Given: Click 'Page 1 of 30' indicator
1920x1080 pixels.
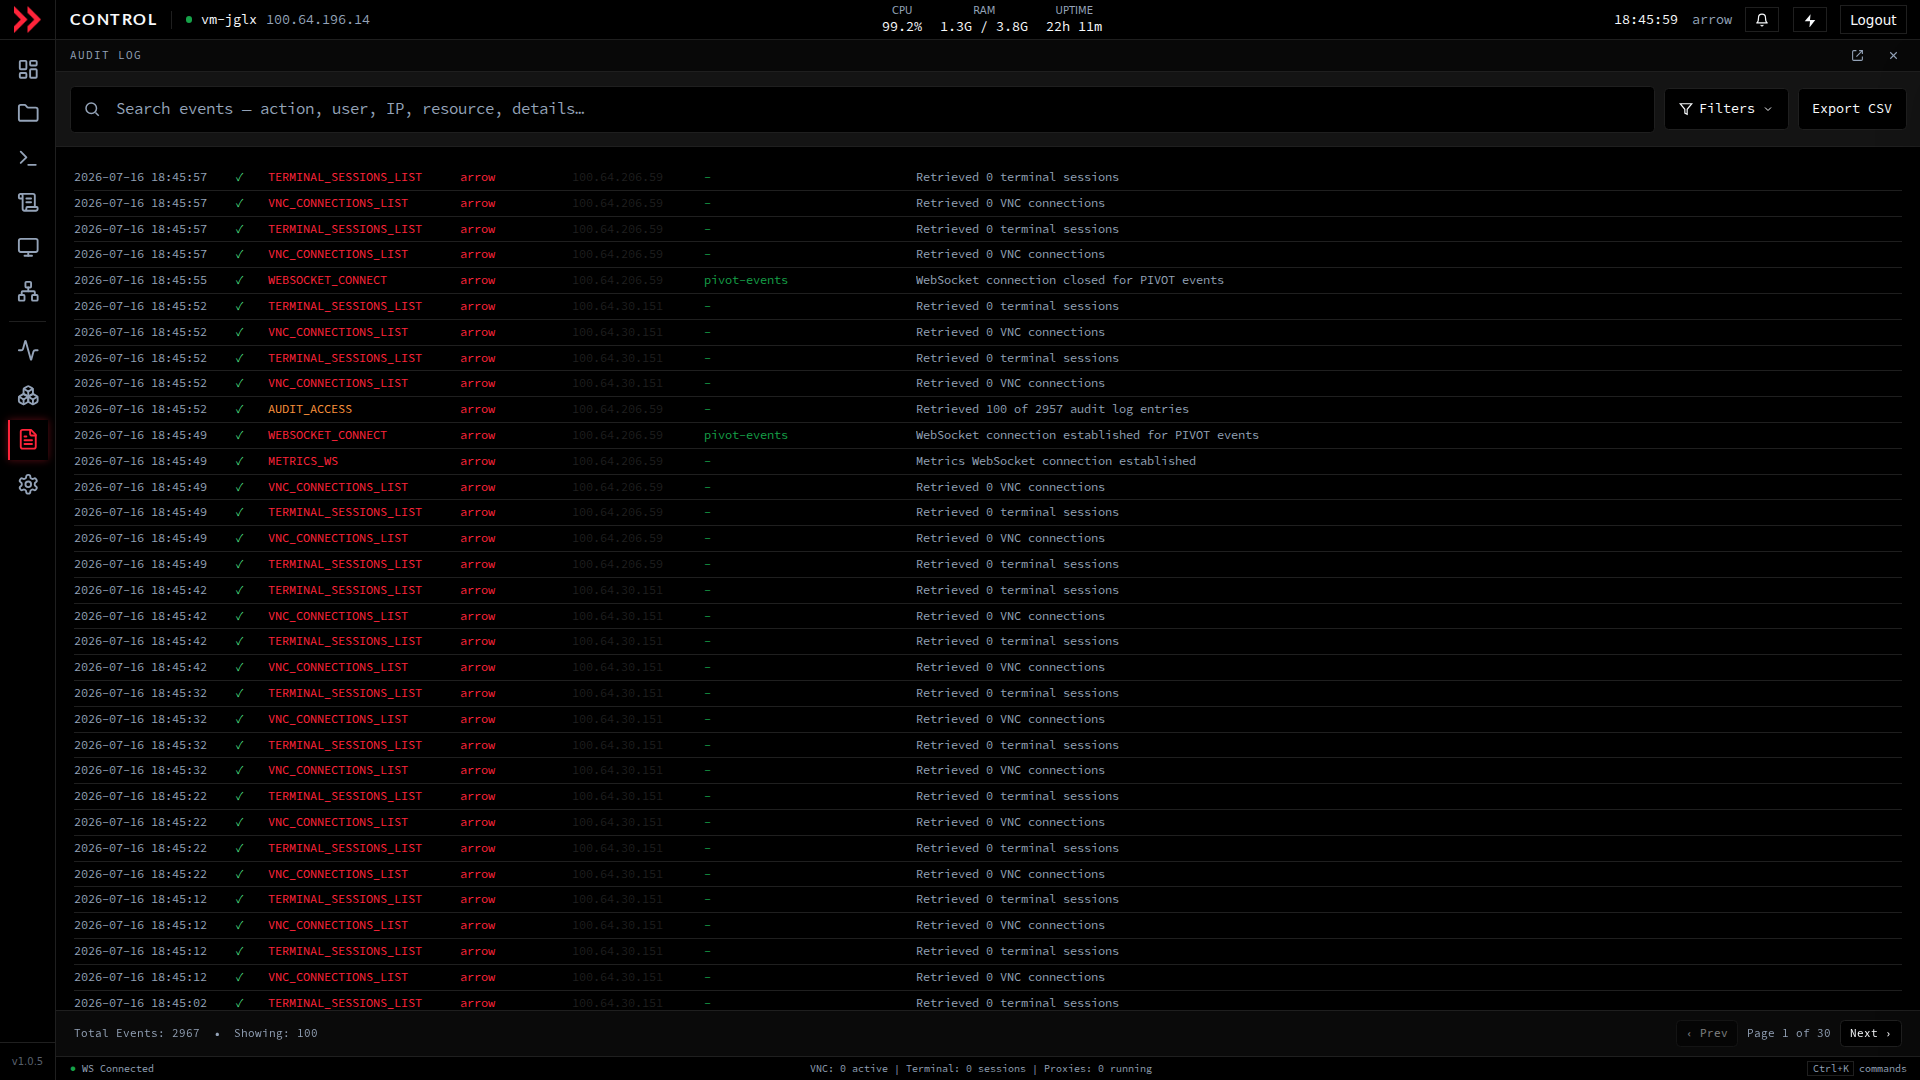Looking at the screenshot, I should [1789, 1033].
